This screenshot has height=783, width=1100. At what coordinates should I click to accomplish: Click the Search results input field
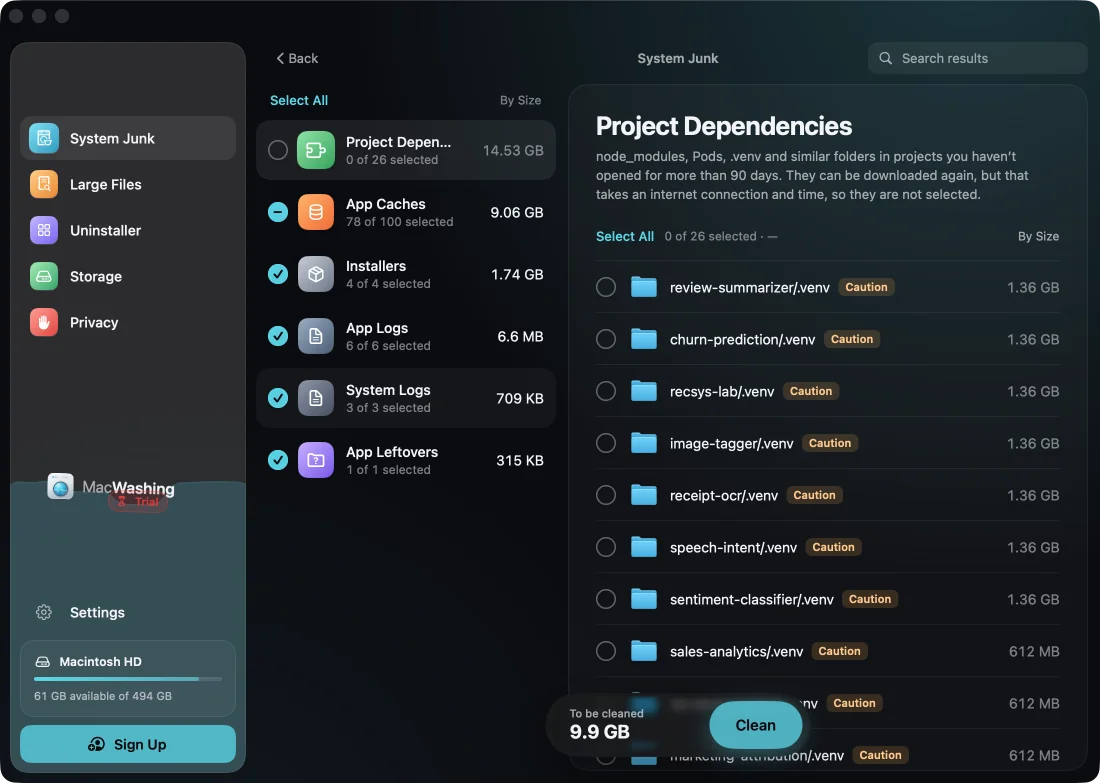[977, 58]
